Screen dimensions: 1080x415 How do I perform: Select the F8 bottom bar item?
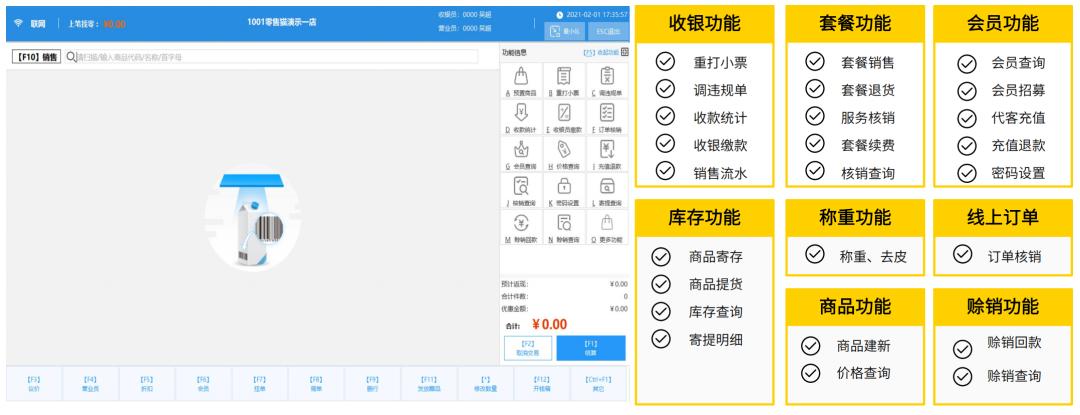tap(316, 384)
